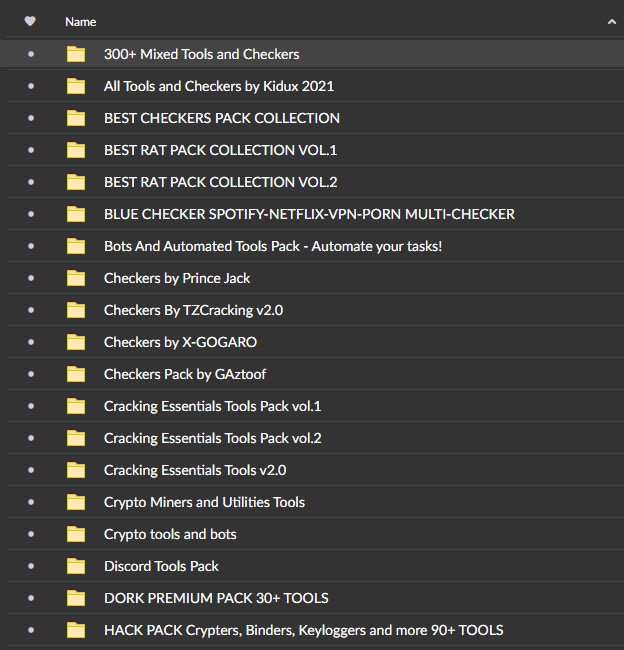Toggle favorite dot for Checkers by X-GOGARO
This screenshot has height=650, width=624.
[31, 342]
